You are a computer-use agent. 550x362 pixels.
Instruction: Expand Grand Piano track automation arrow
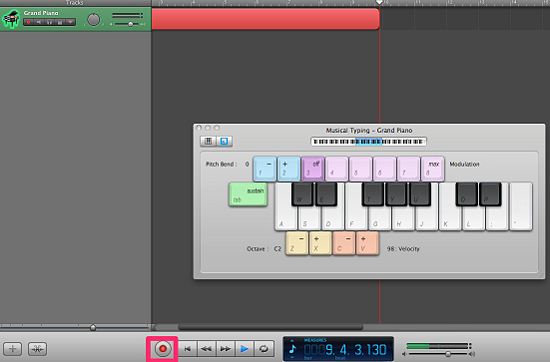71,22
